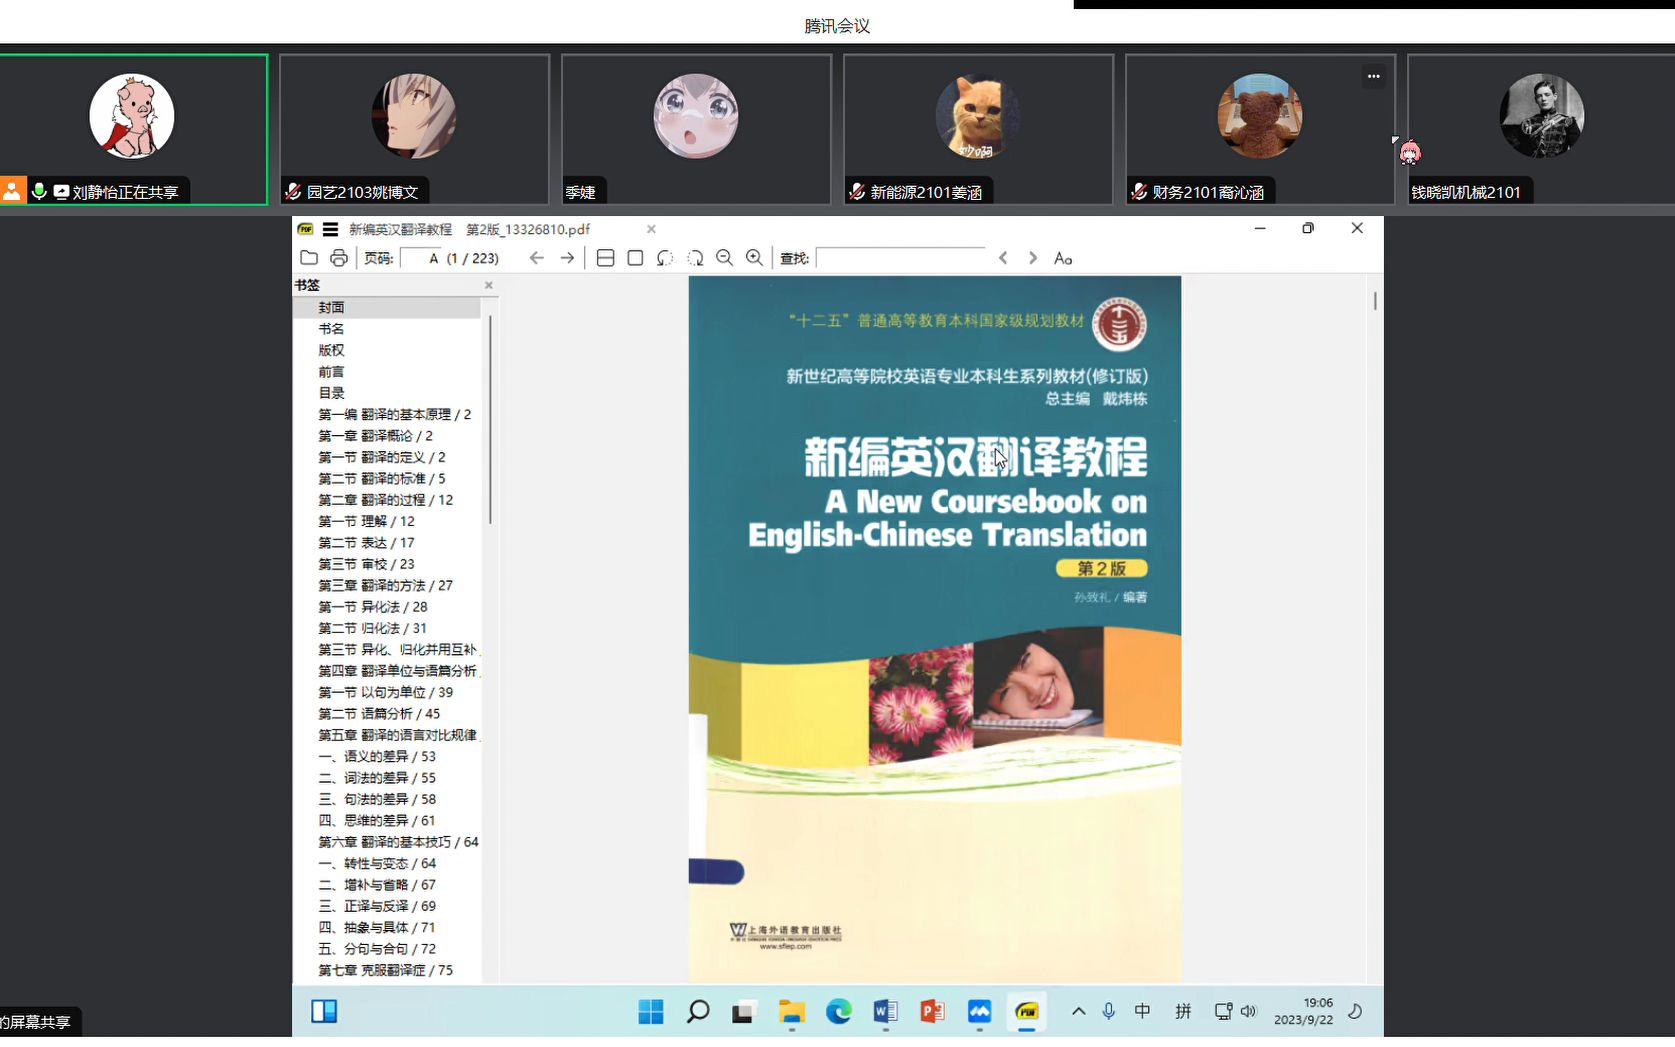Open bookmark 第二节 归化法 / 31

point(372,628)
